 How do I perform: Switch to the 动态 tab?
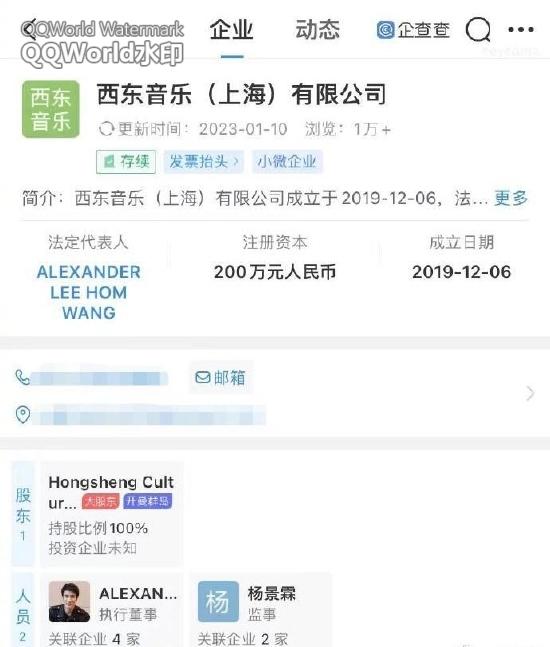coord(317,30)
